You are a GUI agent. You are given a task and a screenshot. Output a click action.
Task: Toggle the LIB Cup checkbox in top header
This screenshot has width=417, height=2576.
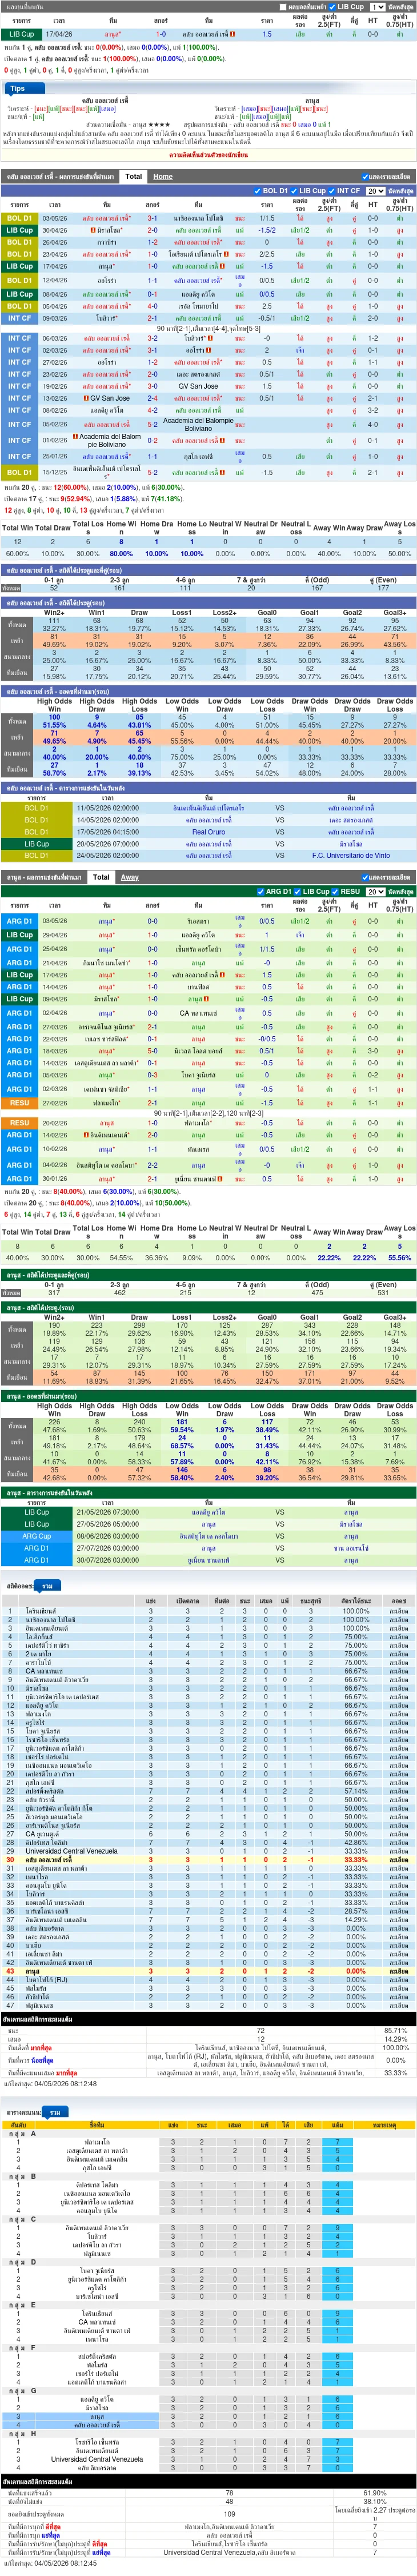coord(333,6)
